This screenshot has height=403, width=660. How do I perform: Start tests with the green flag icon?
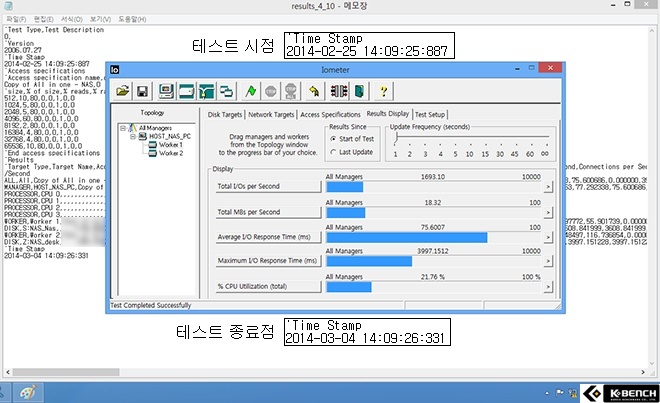[x=251, y=91]
